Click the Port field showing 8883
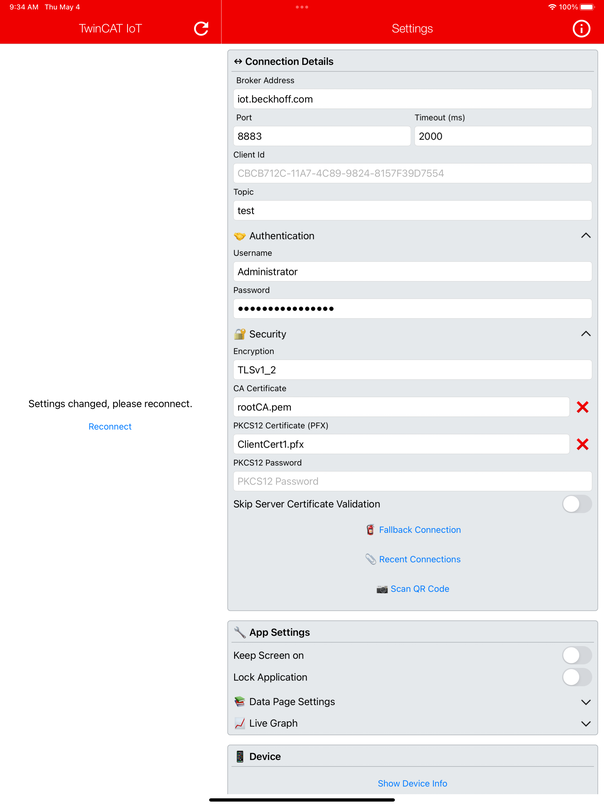Image resolution: width=604 pixels, height=806 pixels. tap(322, 136)
